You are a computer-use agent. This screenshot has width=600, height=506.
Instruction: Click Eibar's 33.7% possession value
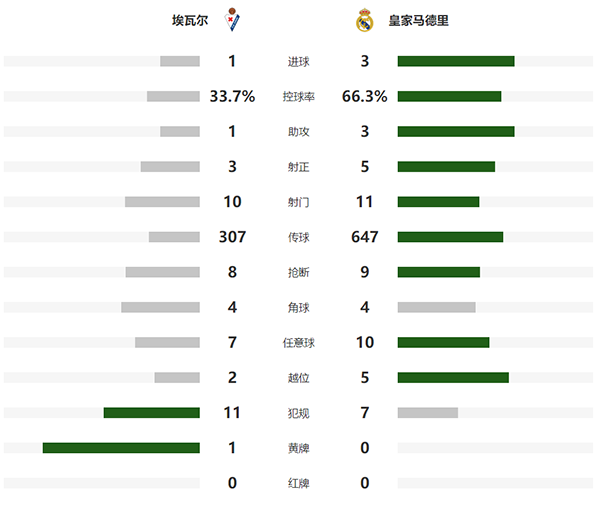(x=233, y=97)
